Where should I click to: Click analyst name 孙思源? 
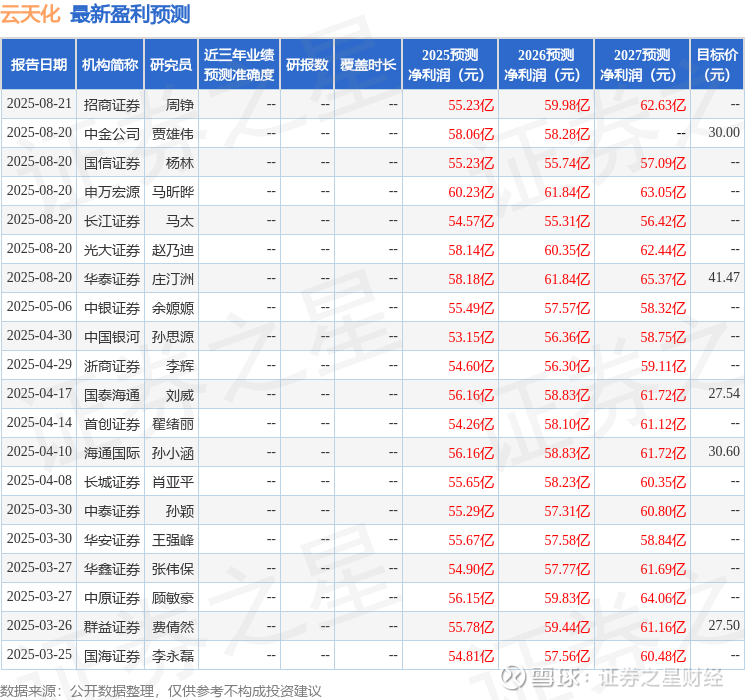pos(172,336)
